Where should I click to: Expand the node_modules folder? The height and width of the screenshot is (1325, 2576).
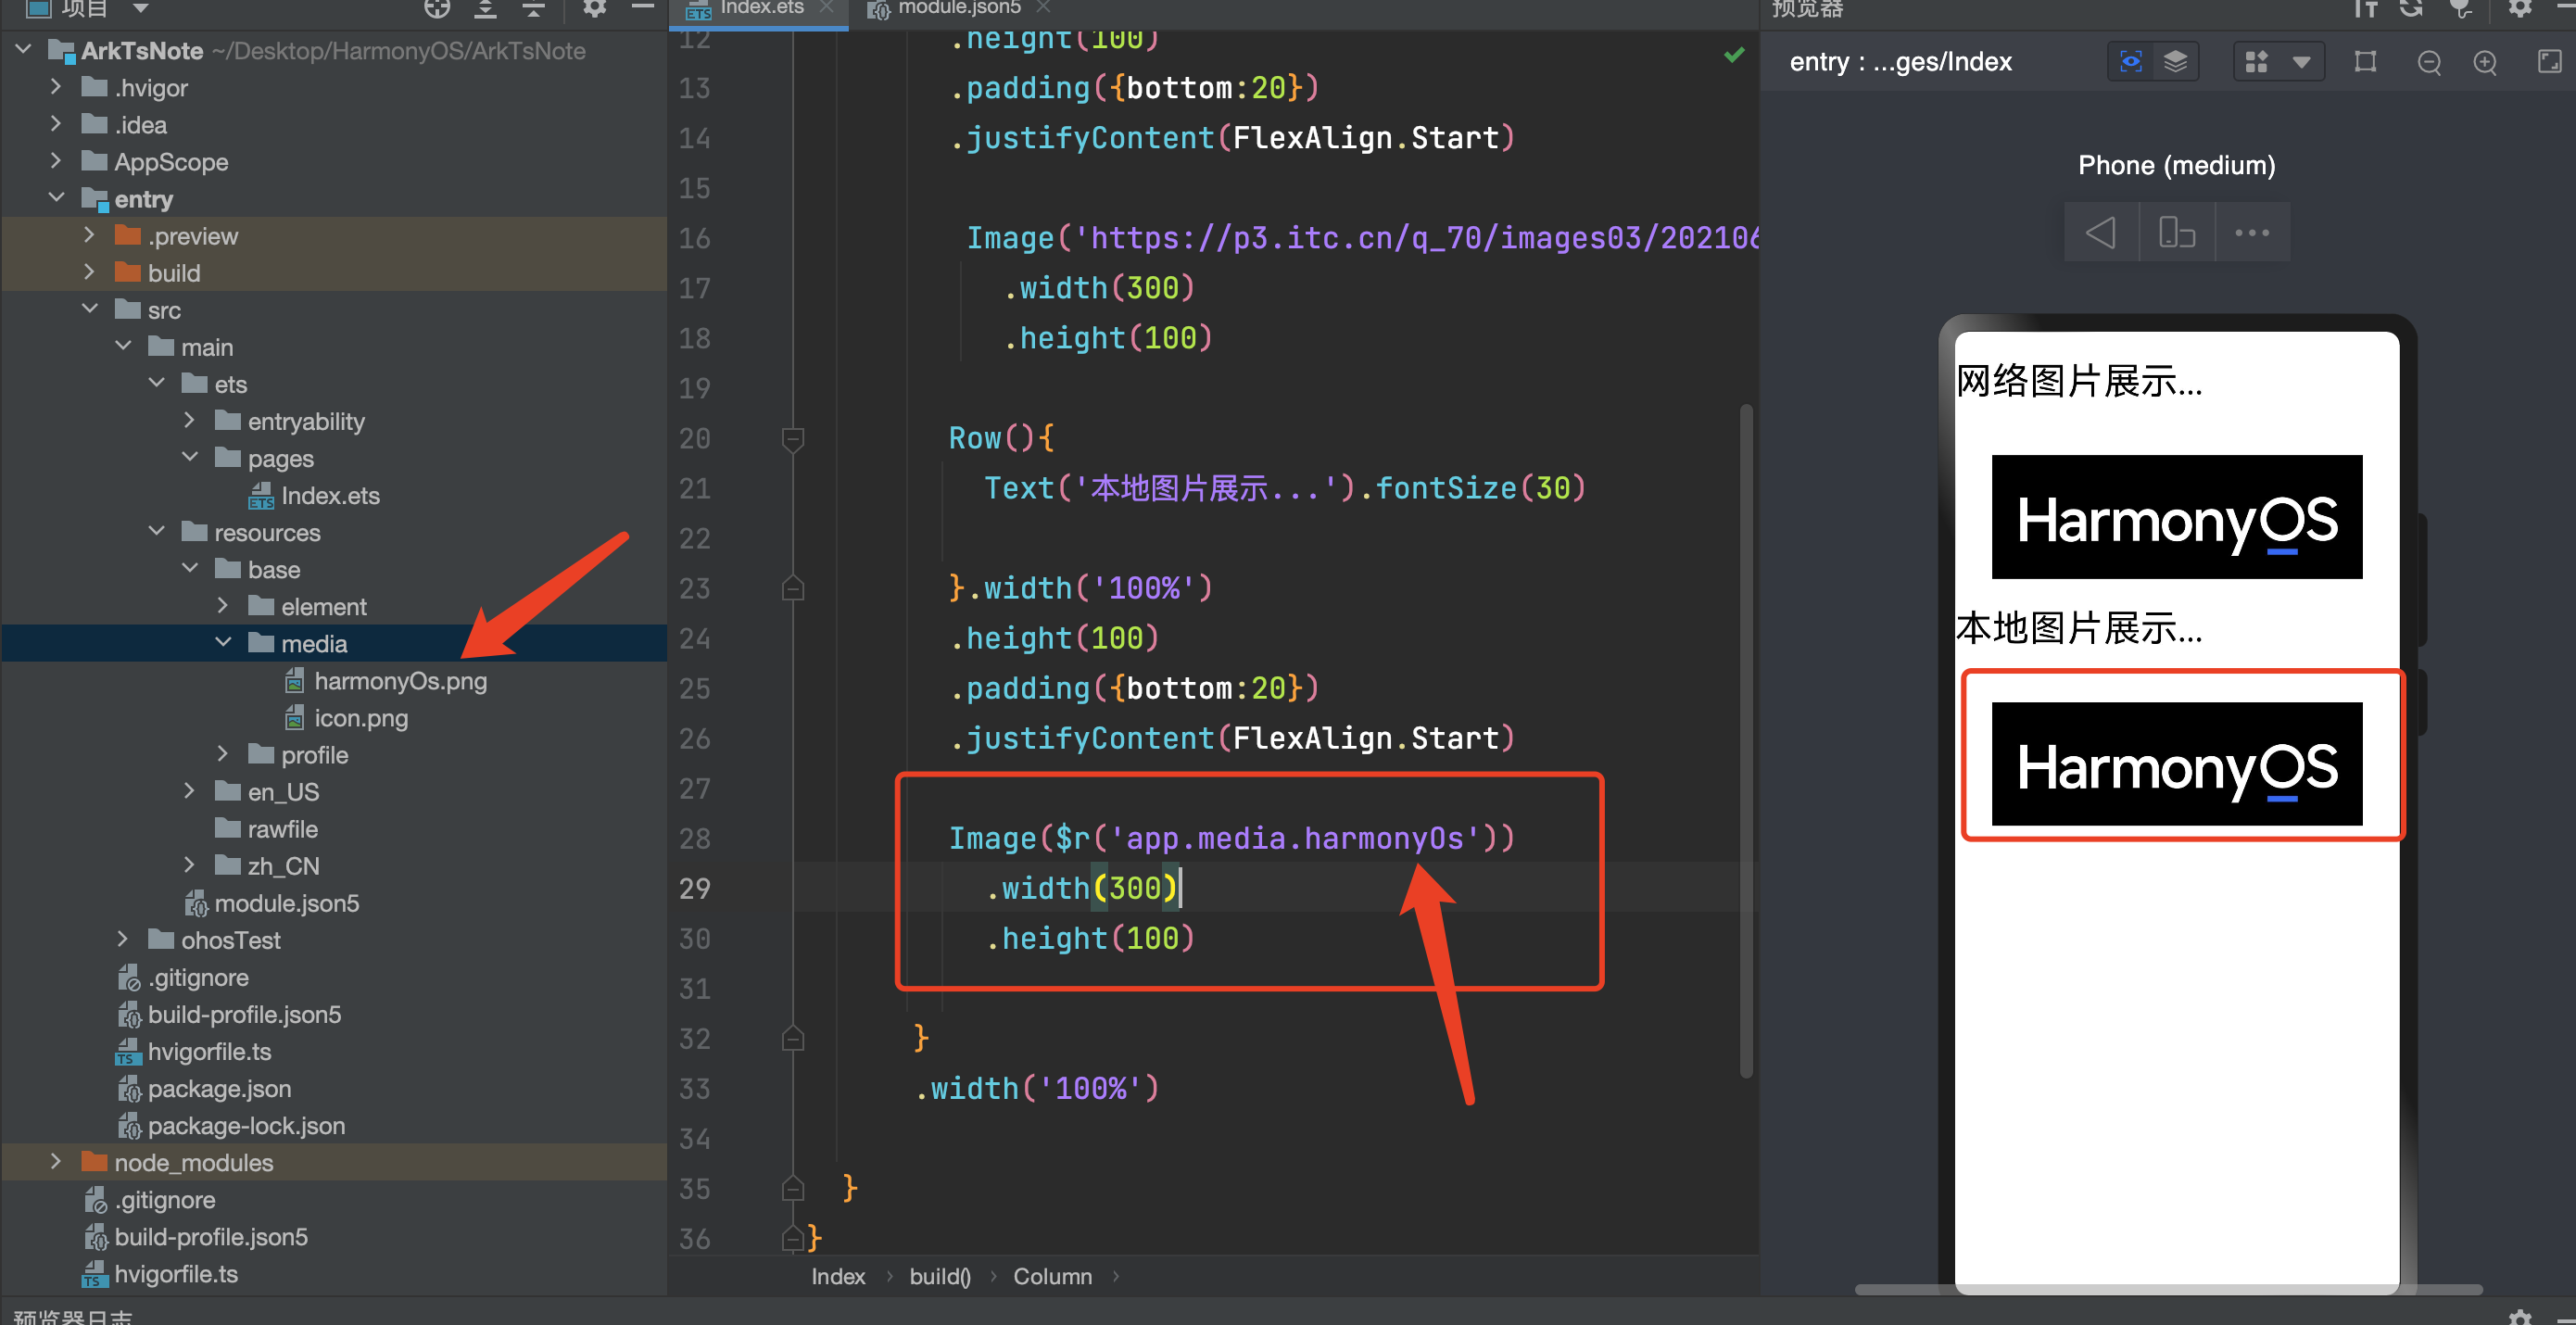point(56,1162)
